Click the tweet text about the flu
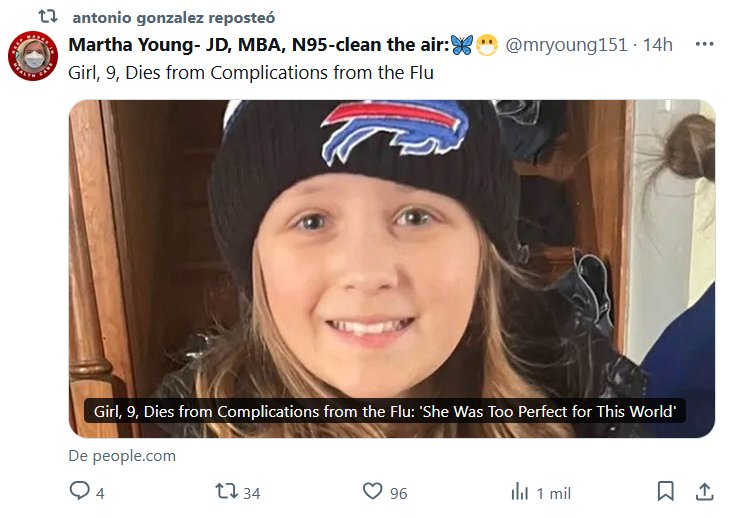The height and width of the screenshot is (518, 732). point(251,73)
